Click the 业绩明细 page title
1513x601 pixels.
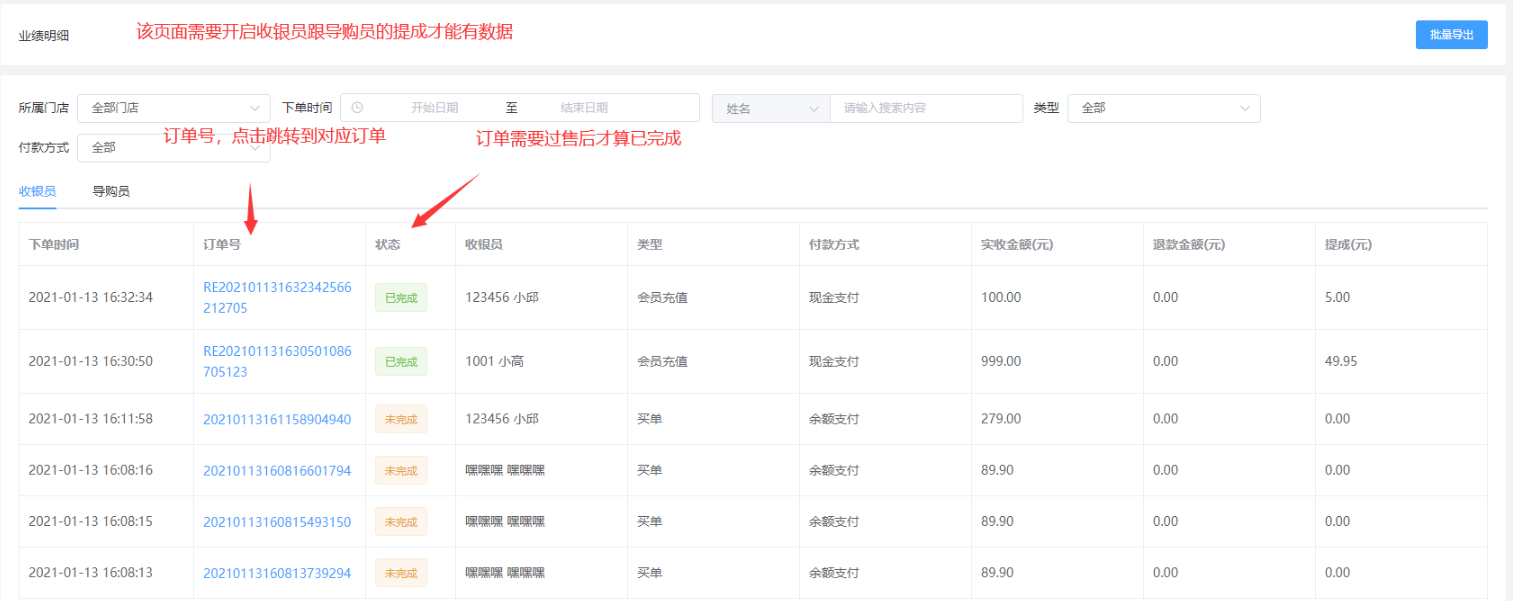44,35
